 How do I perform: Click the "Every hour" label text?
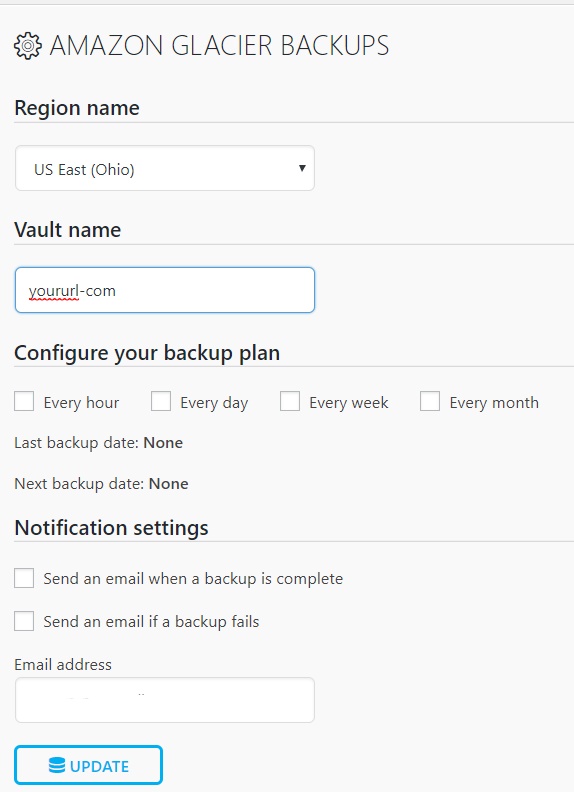tap(81, 403)
